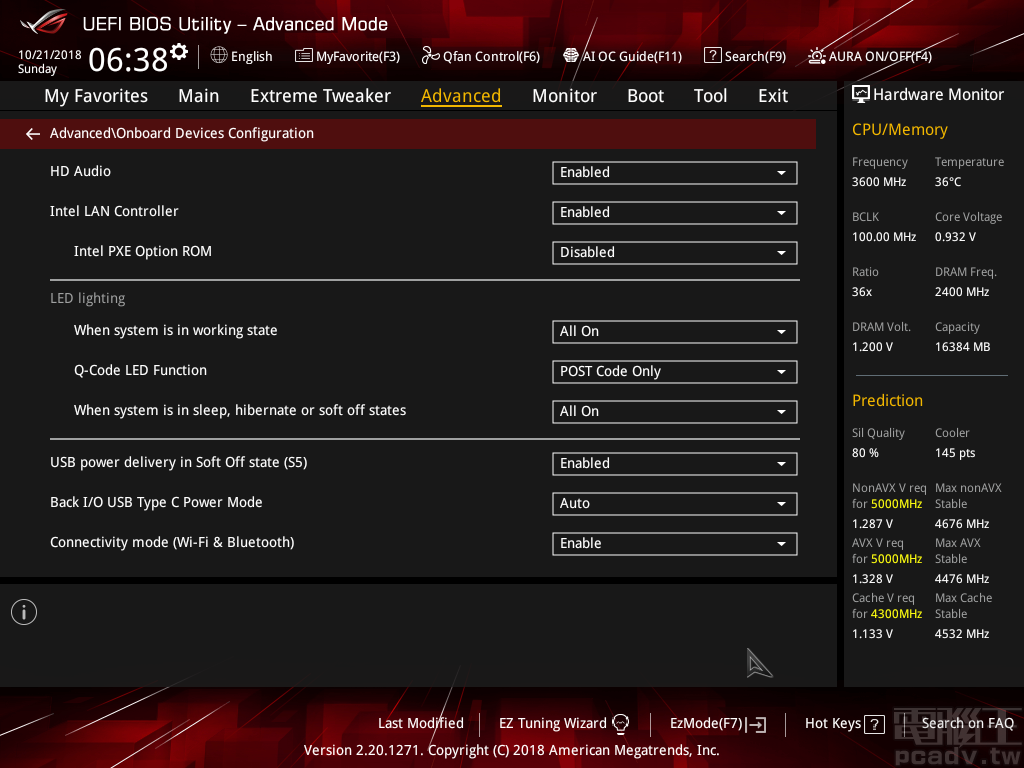This screenshot has width=1024, height=768.
Task: Click the info circle icon
Action: coord(24,612)
